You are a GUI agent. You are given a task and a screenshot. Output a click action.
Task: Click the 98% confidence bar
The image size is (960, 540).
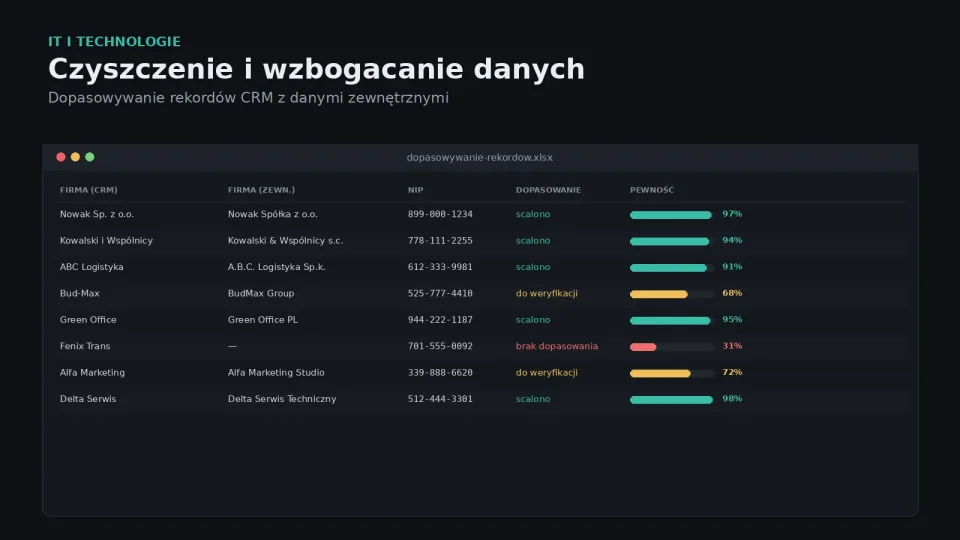672,400
